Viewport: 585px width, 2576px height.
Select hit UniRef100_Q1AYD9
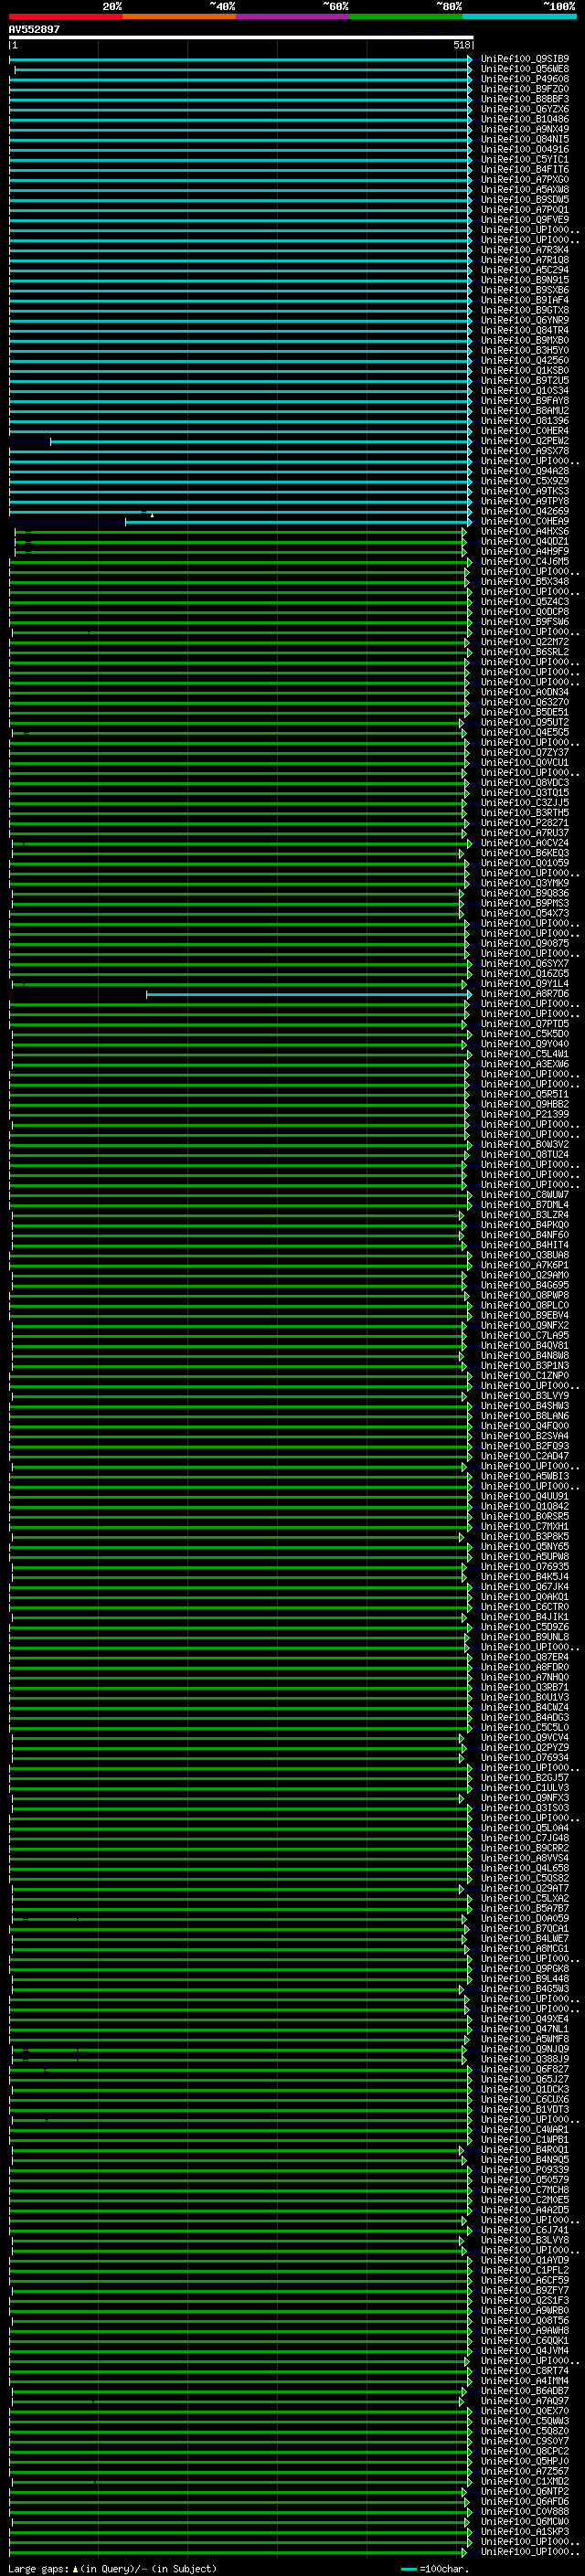(x=525, y=2260)
